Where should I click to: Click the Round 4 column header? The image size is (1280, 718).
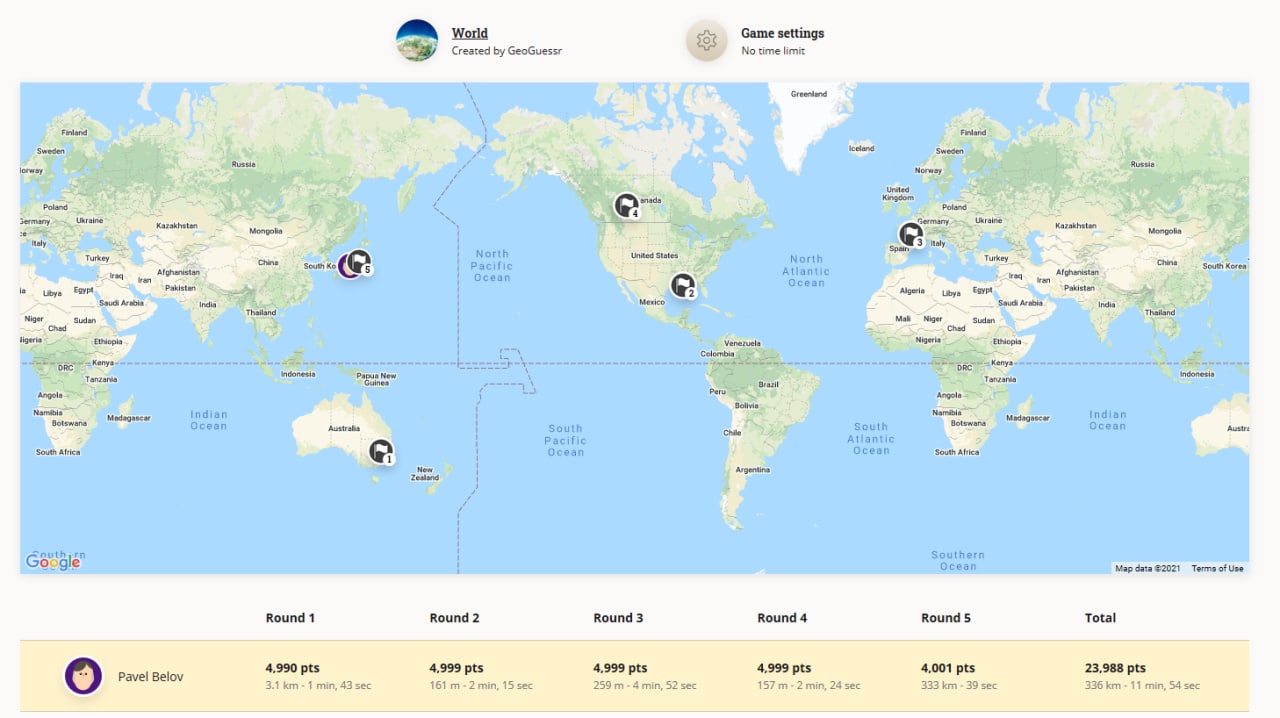(782, 618)
